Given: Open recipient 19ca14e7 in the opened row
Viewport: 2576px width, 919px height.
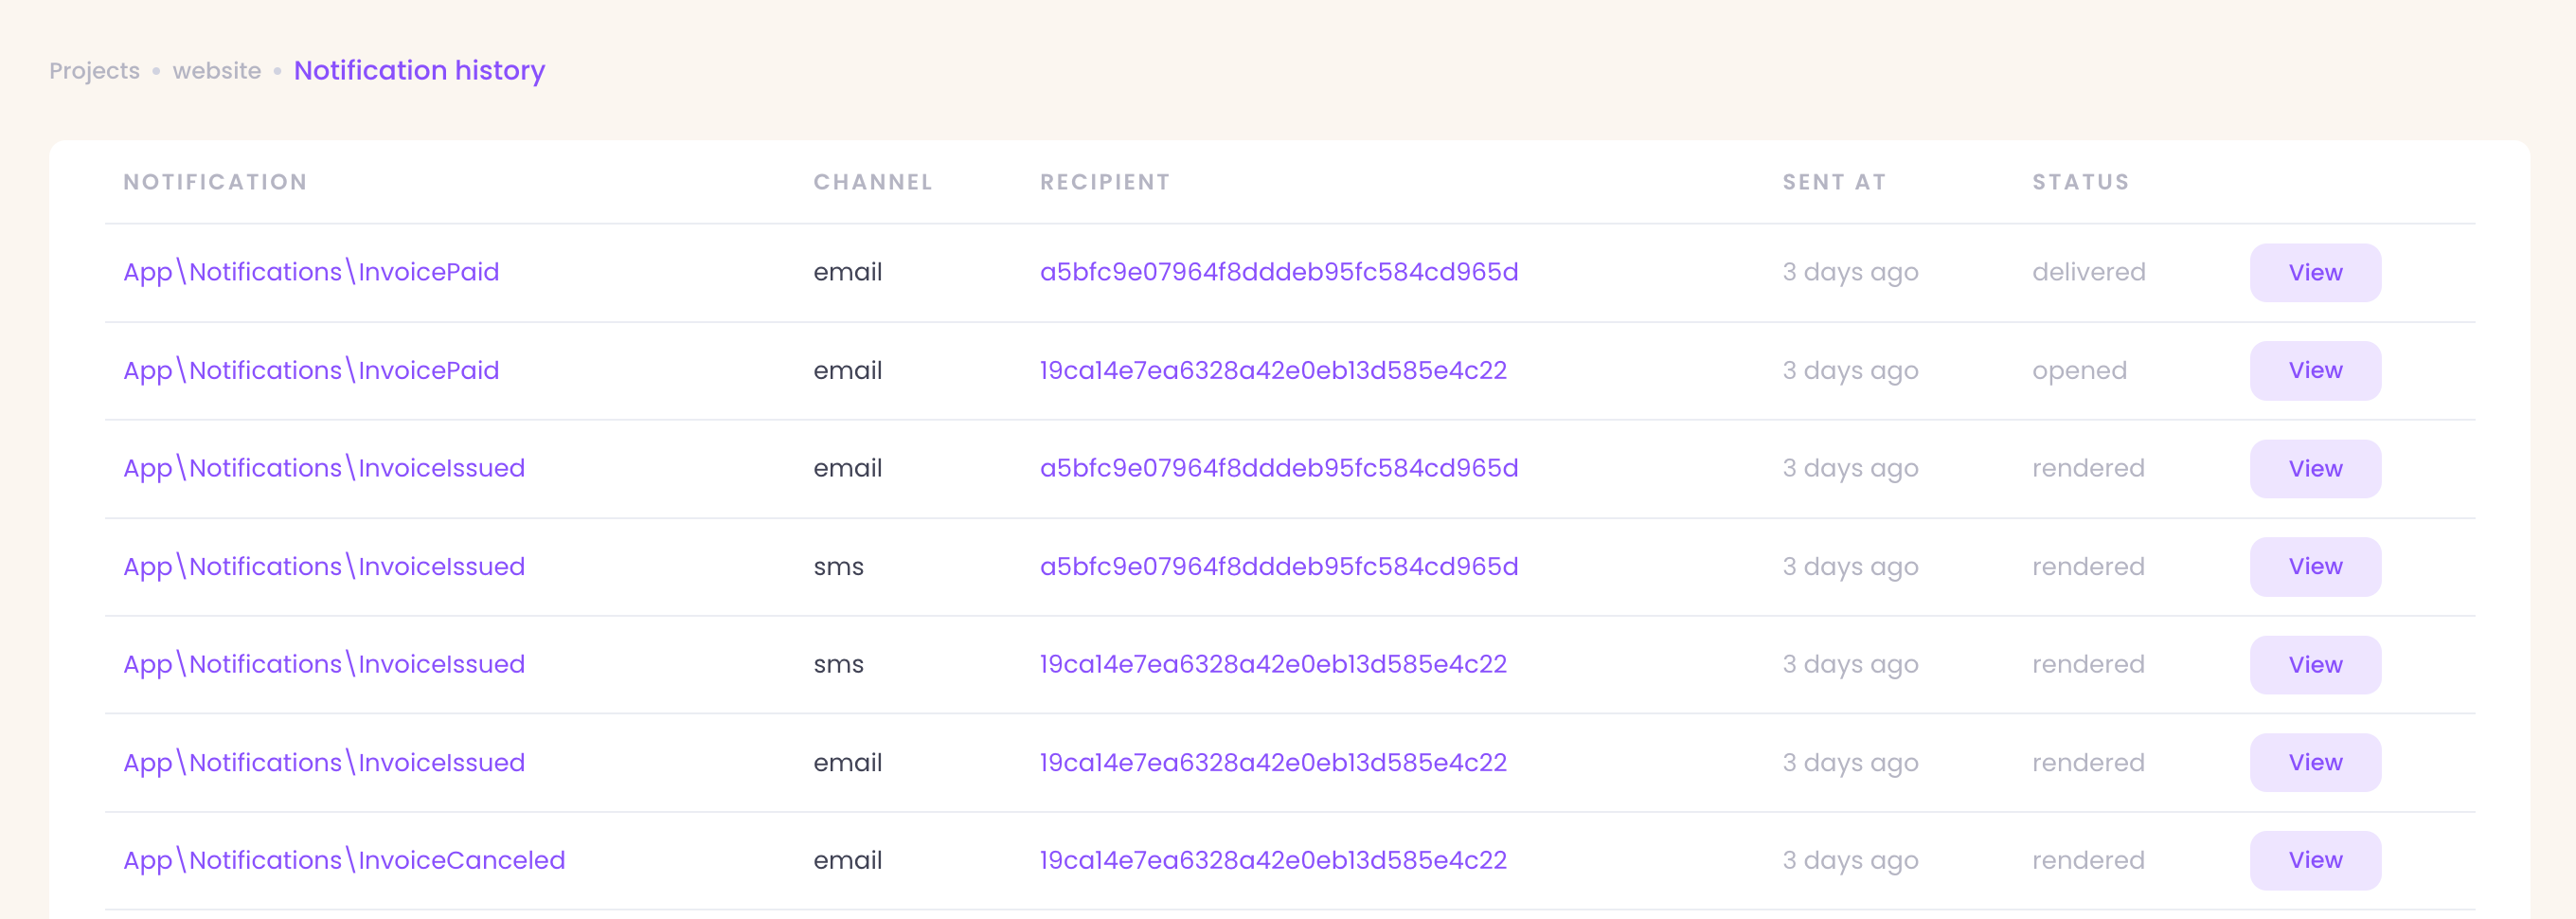Looking at the screenshot, I should pyautogui.click(x=1272, y=370).
